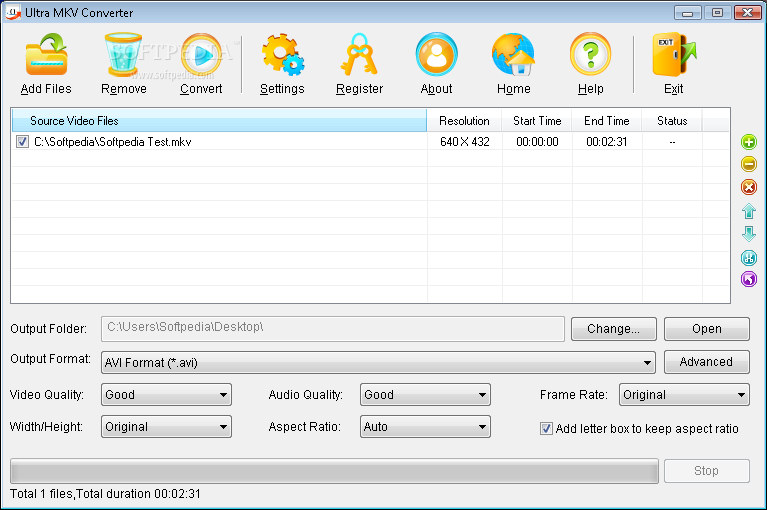Click the Output Folder path field
This screenshot has width=767, height=510.
pyautogui.click(x=333, y=329)
